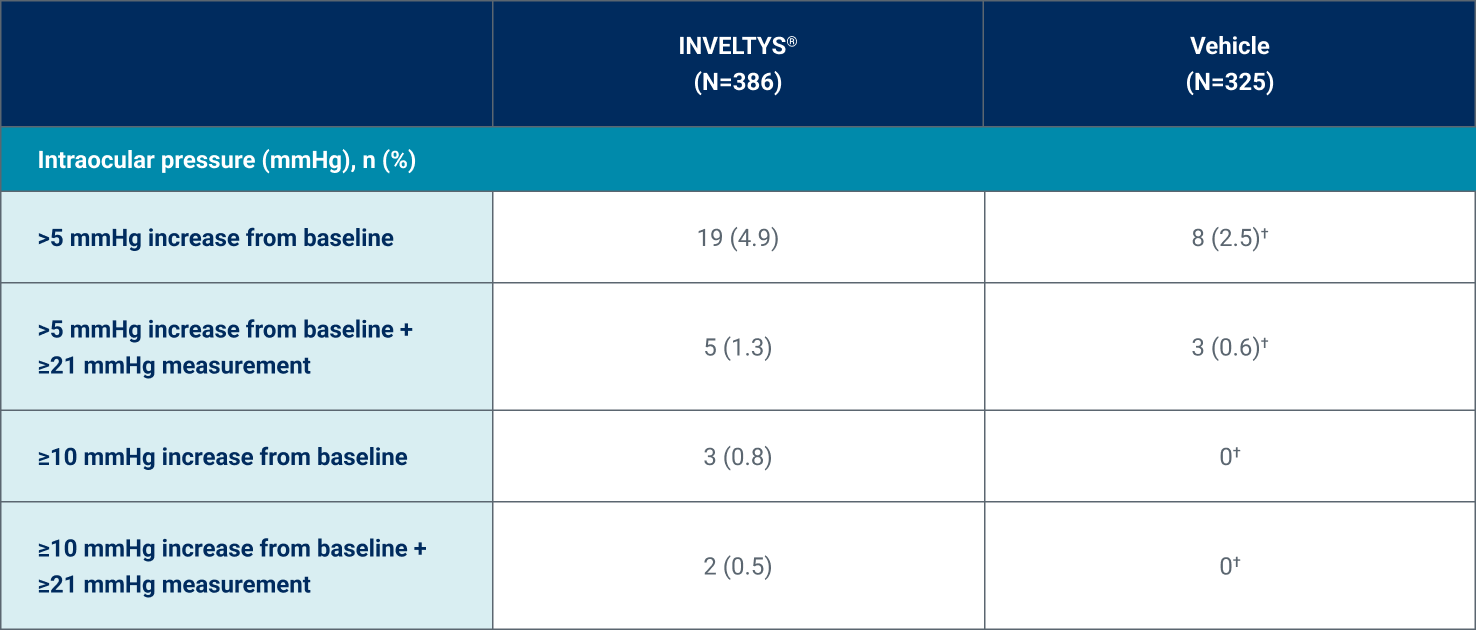Click the ≥10 mmHg increase from baseline label

223,457
